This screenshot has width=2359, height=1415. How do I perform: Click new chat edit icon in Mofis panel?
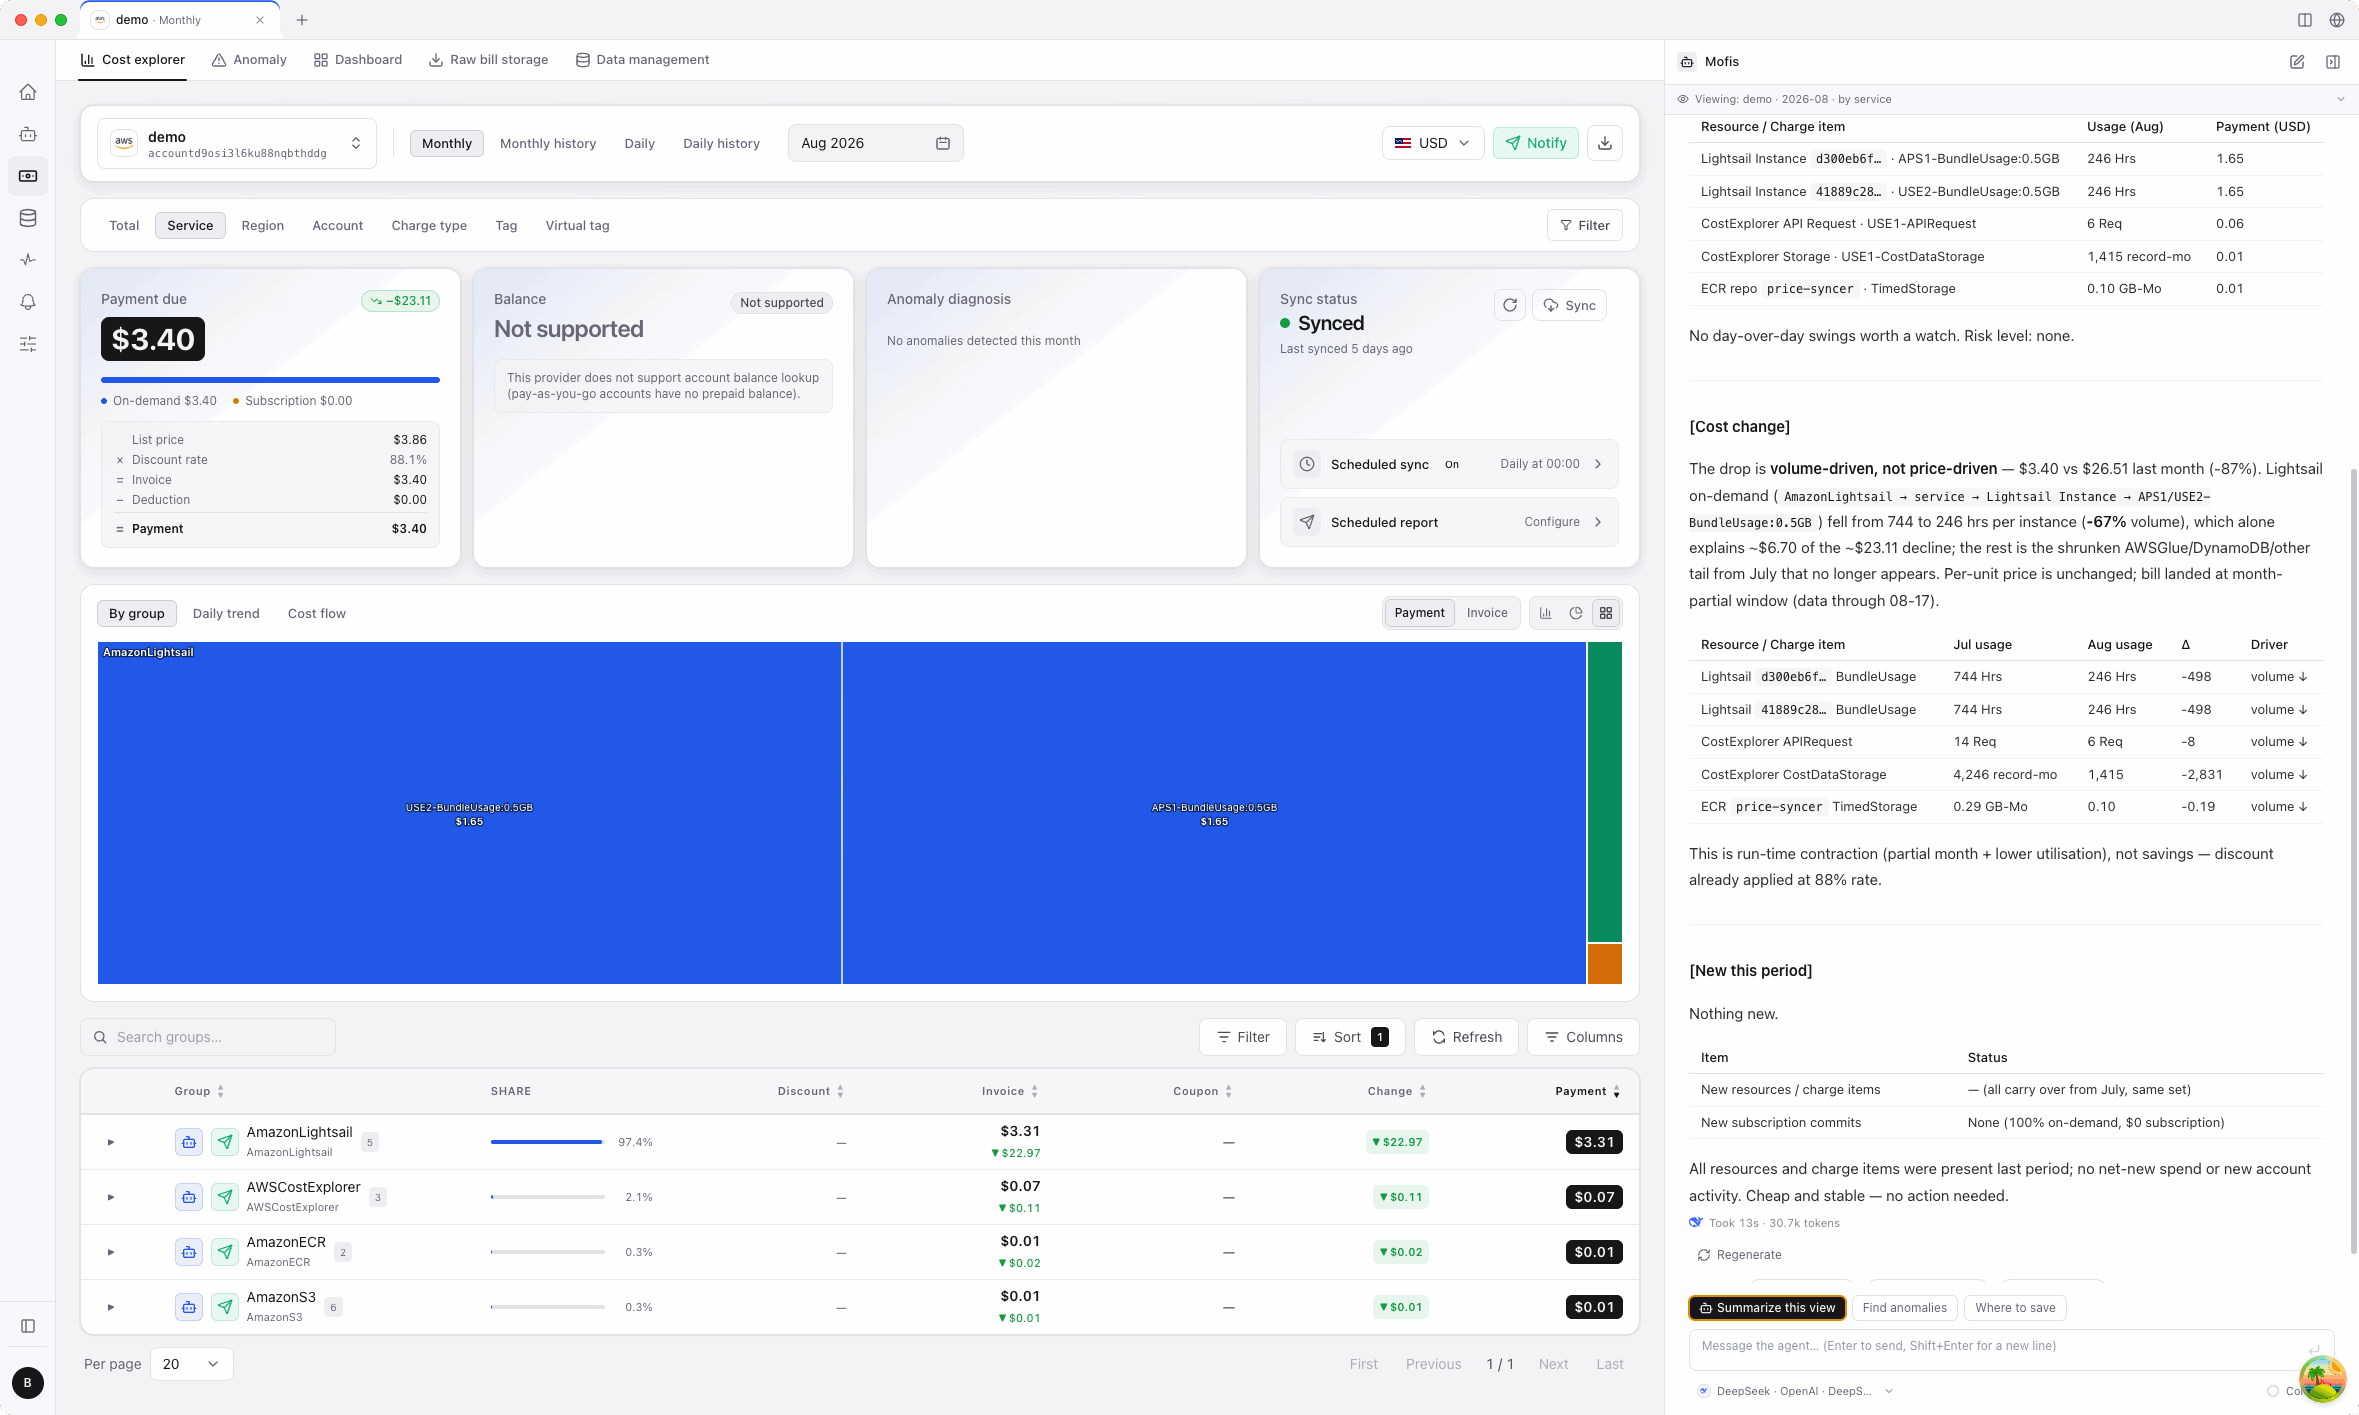[x=2297, y=62]
